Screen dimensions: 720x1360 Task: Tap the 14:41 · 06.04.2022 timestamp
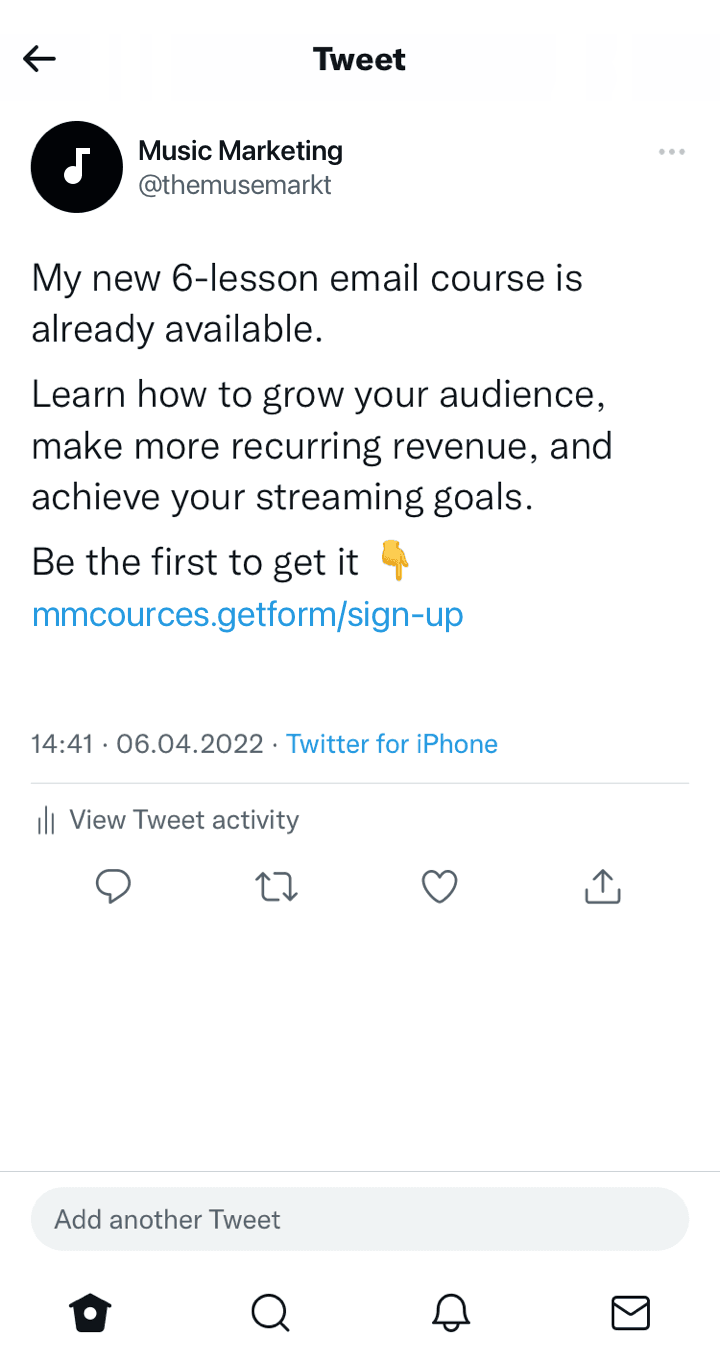(x=147, y=744)
